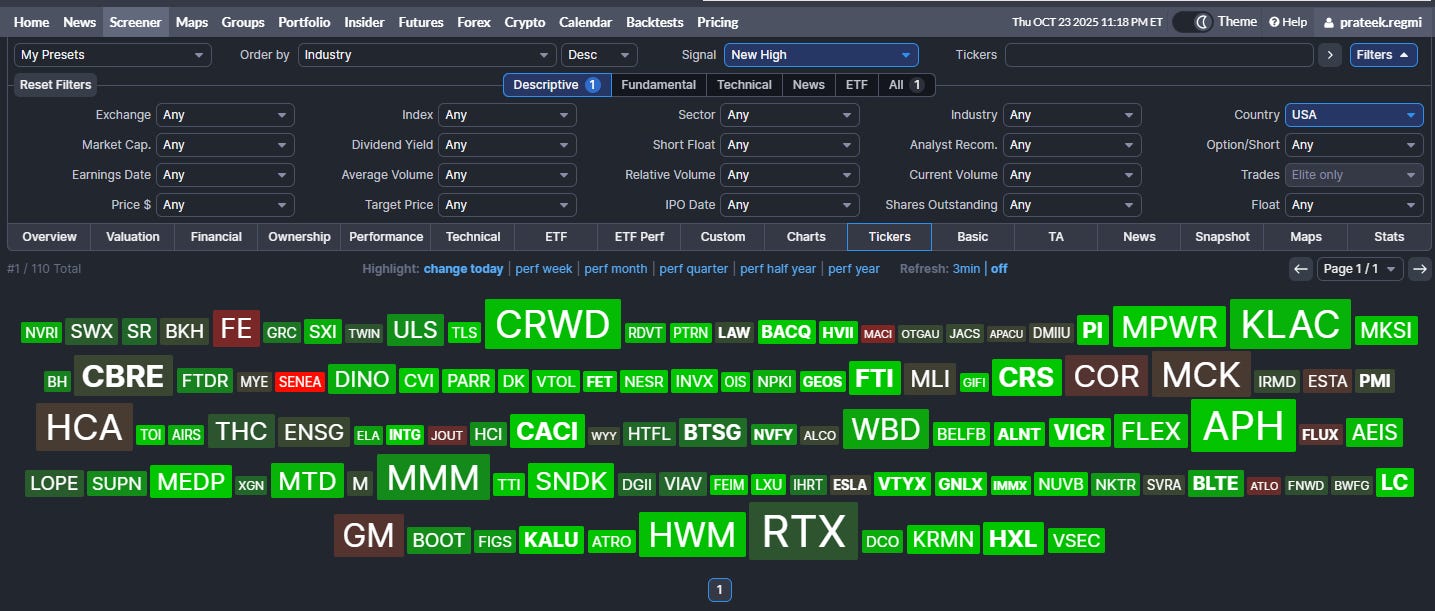Open the Home top menu item

click(x=32, y=22)
